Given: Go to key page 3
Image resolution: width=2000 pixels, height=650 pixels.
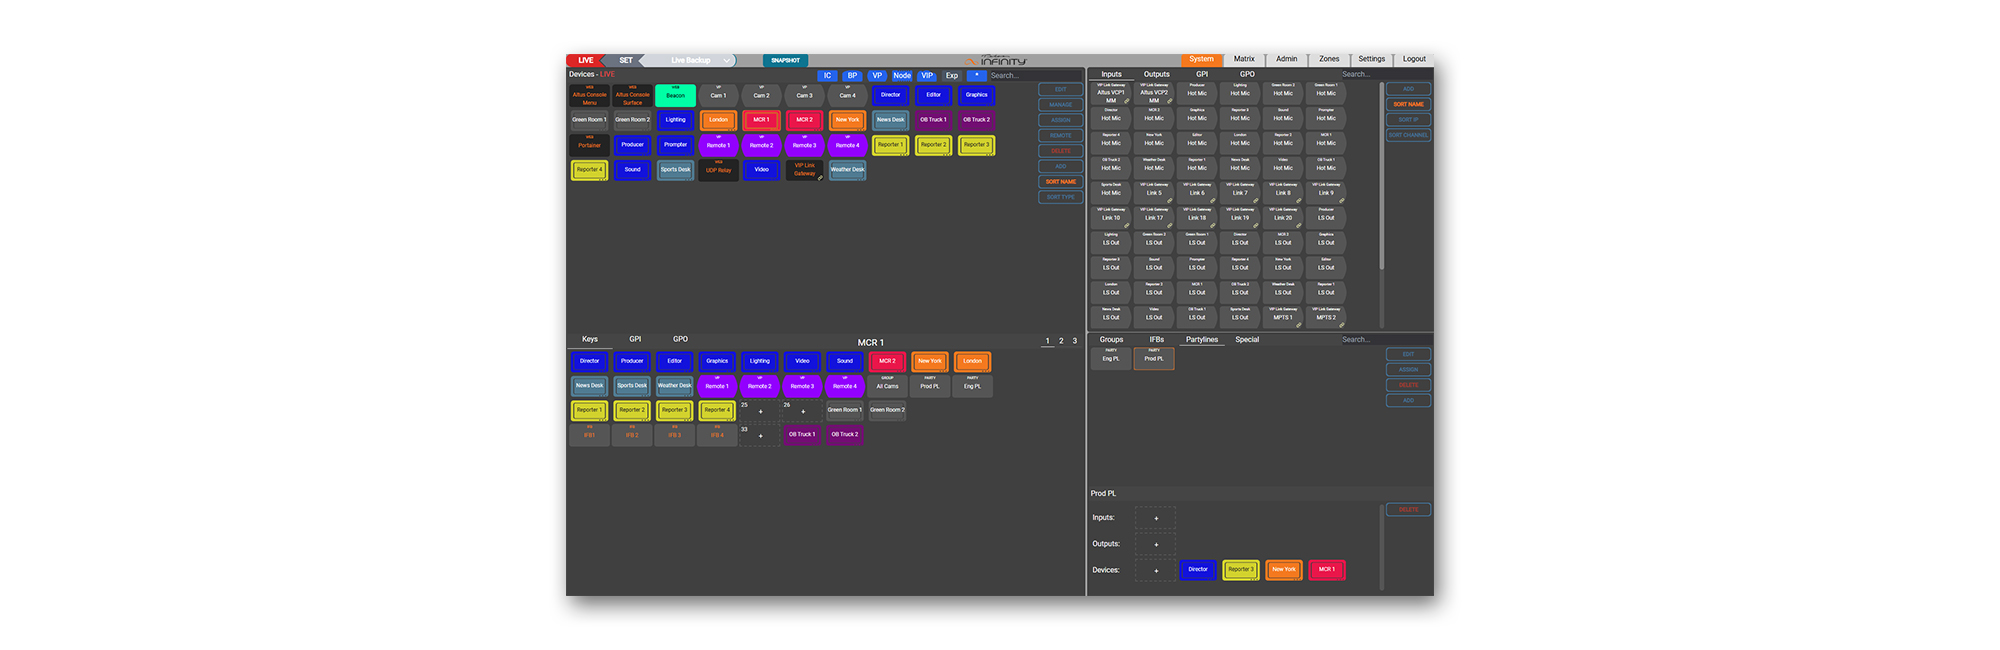Looking at the screenshot, I should (1075, 341).
